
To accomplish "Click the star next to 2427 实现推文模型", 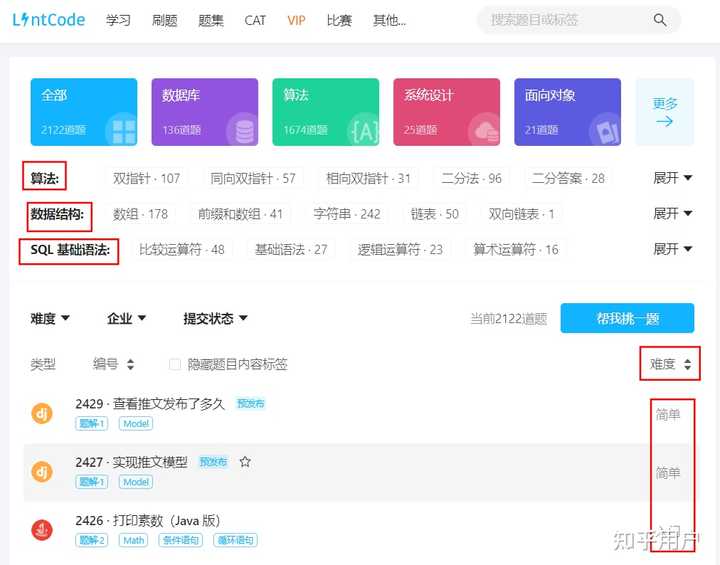I will coord(245,462).
